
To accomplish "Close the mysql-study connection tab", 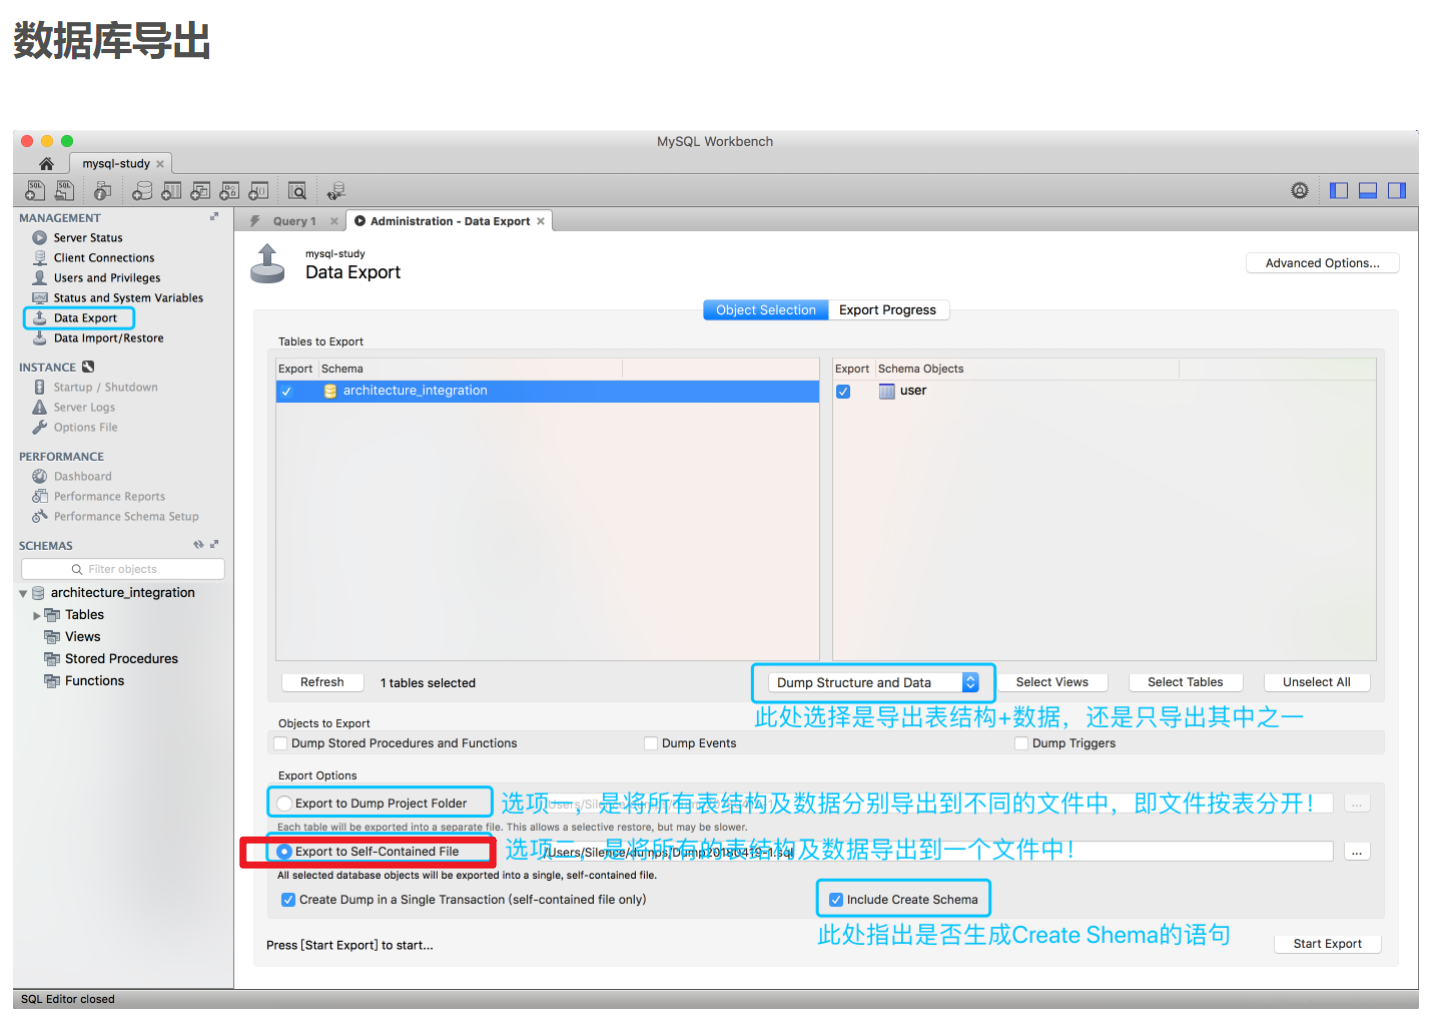I will coord(160,164).
